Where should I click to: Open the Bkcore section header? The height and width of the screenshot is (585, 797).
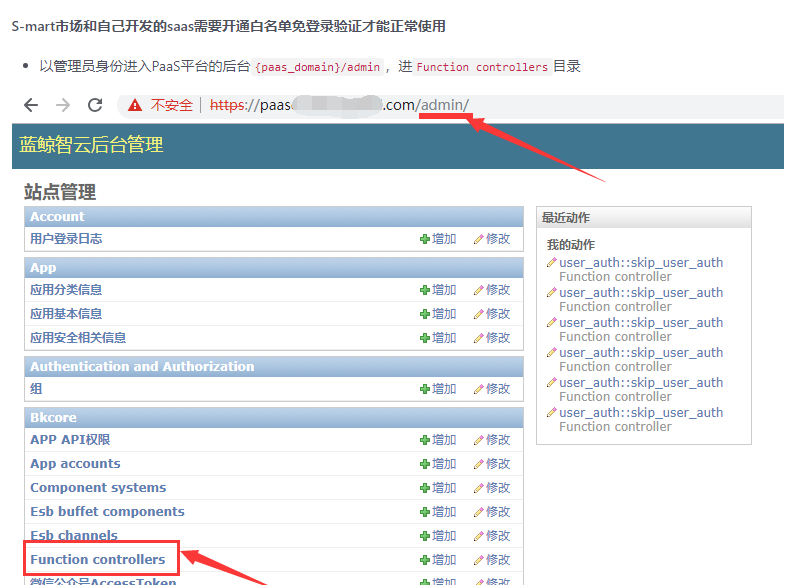[274, 417]
